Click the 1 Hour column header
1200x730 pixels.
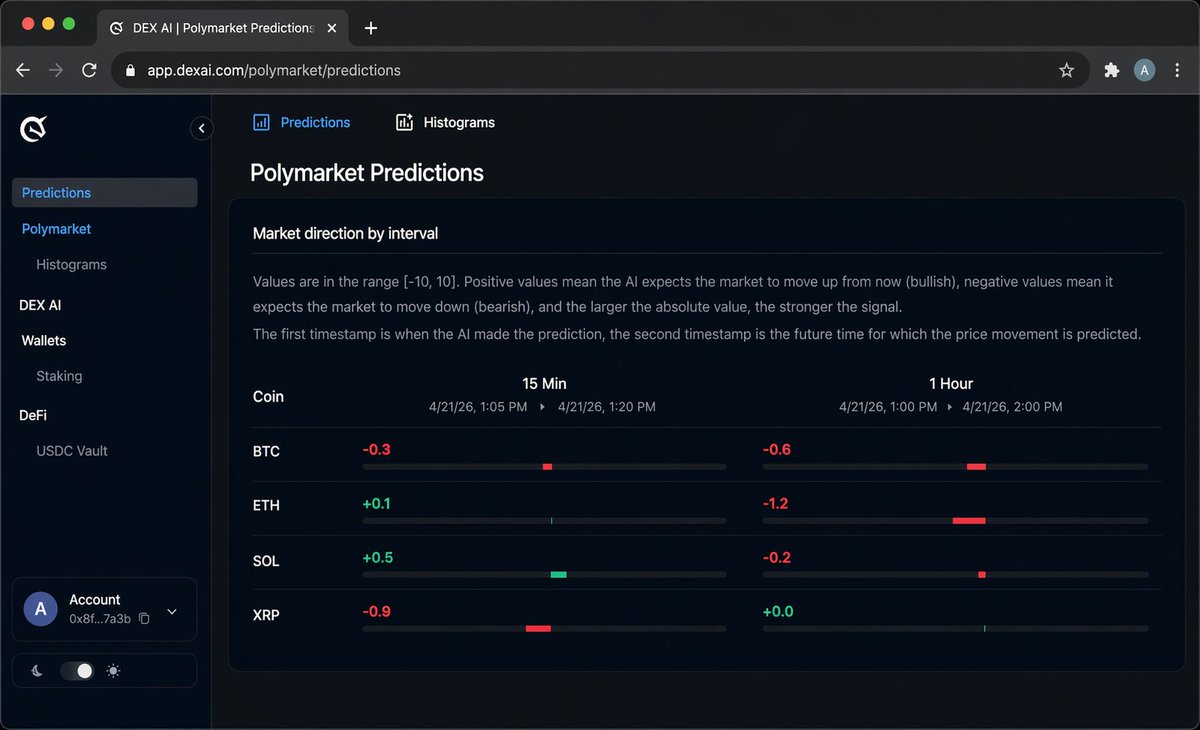[x=951, y=384]
